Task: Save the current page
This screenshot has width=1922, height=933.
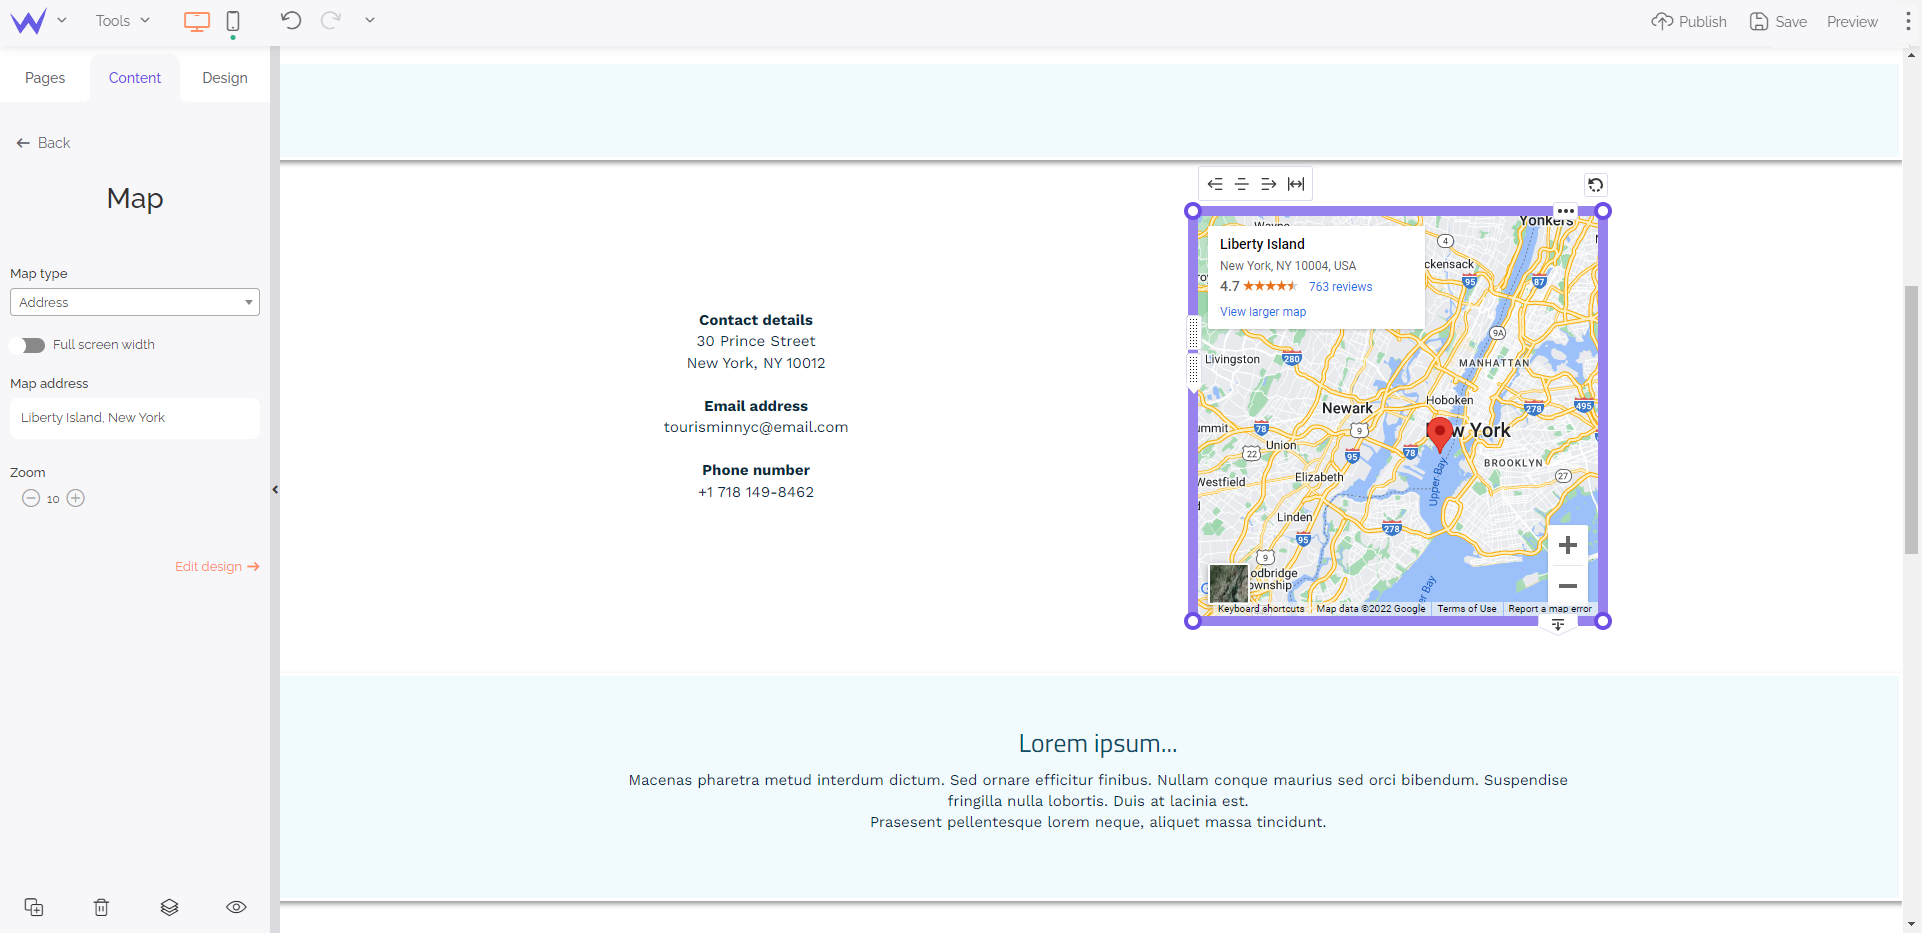Action: pos(1778,21)
